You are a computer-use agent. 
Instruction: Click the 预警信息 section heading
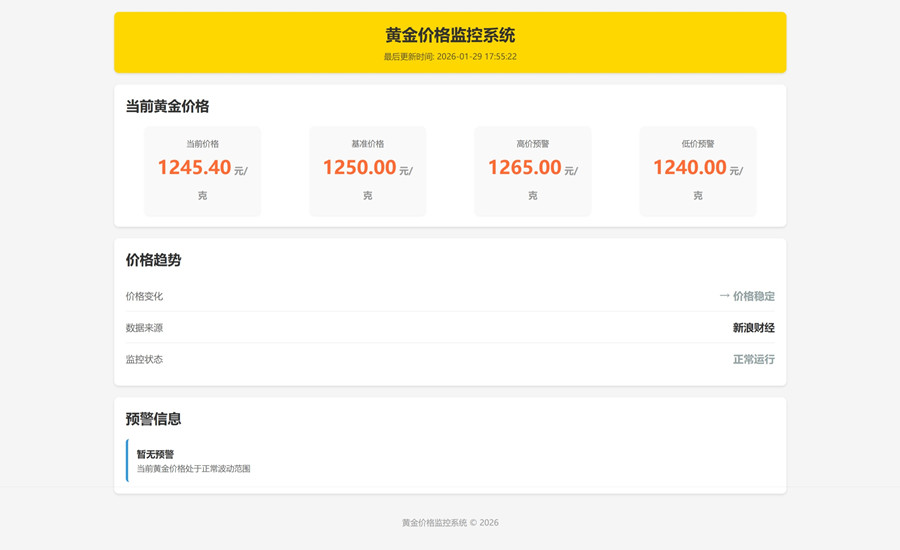[153, 419]
